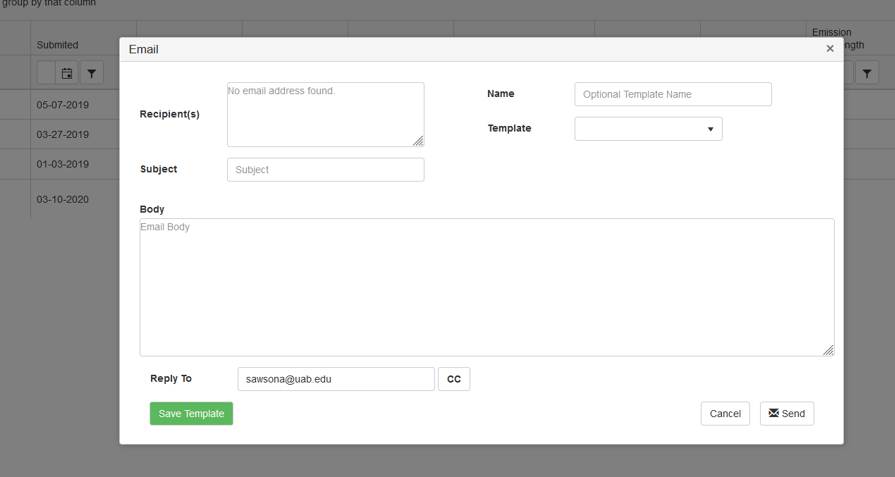Select the row dated 05-07-2019
The height and width of the screenshot is (477, 895).
point(63,104)
